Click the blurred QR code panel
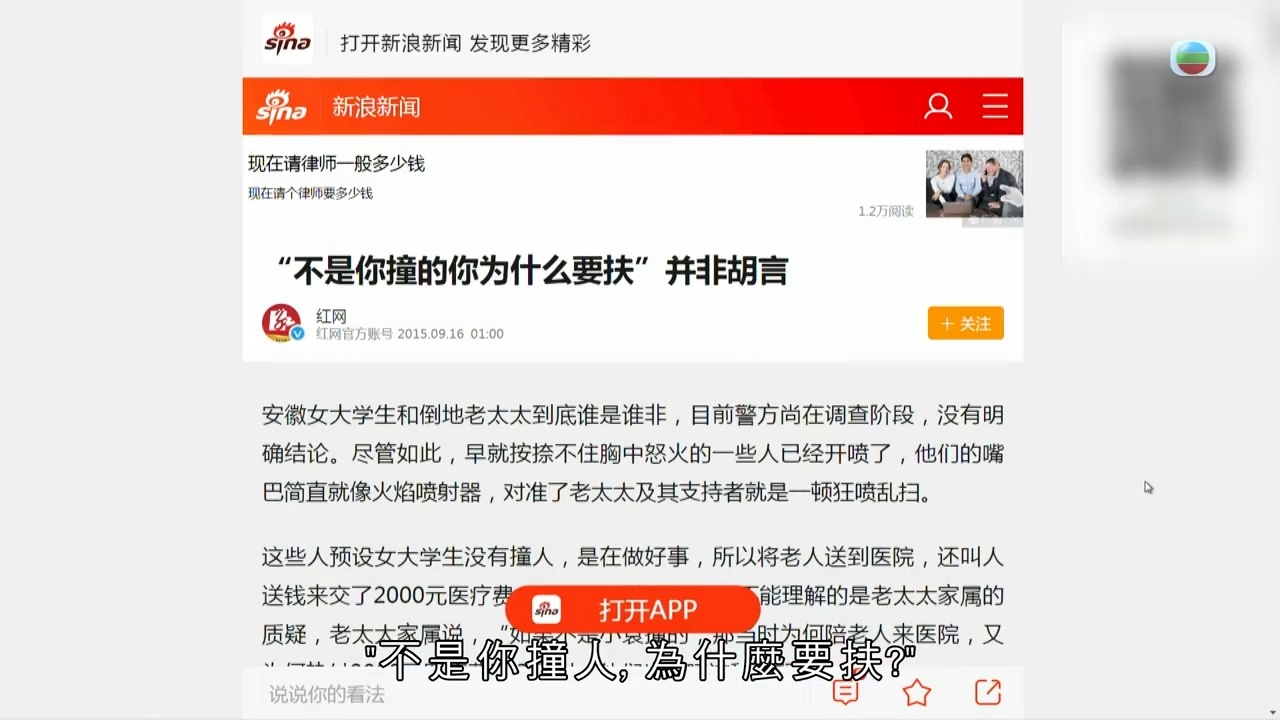 (1170, 140)
